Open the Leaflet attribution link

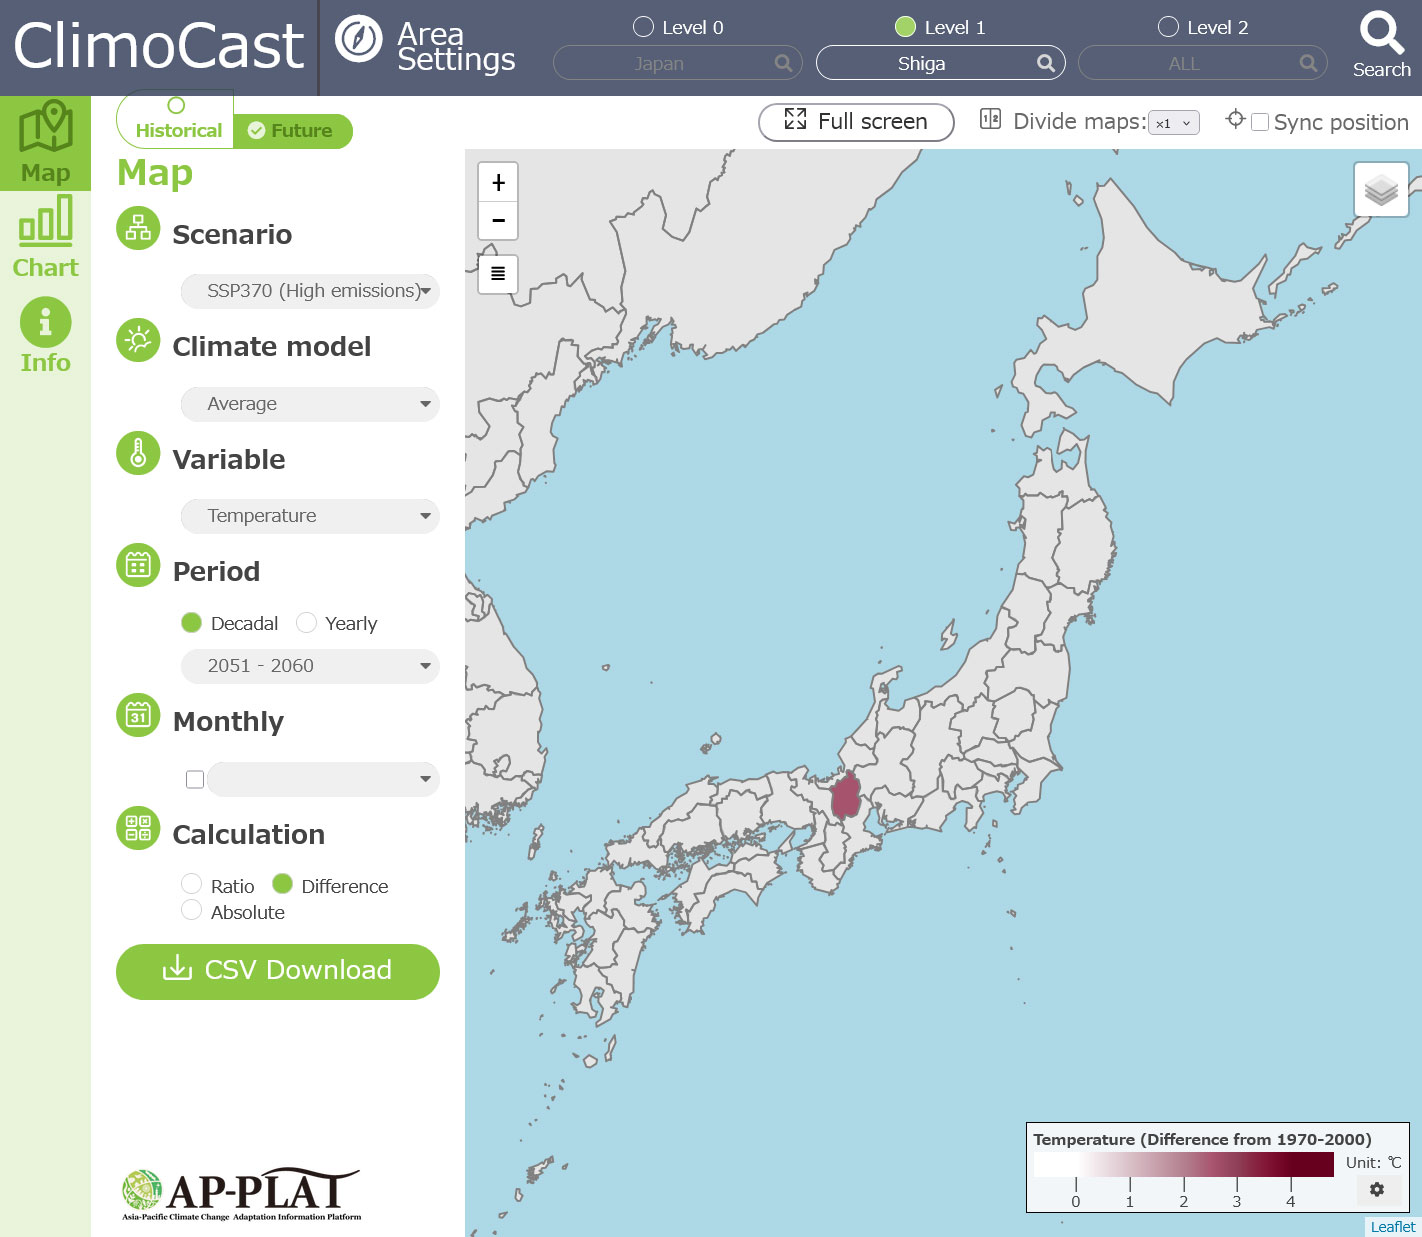tap(1392, 1227)
